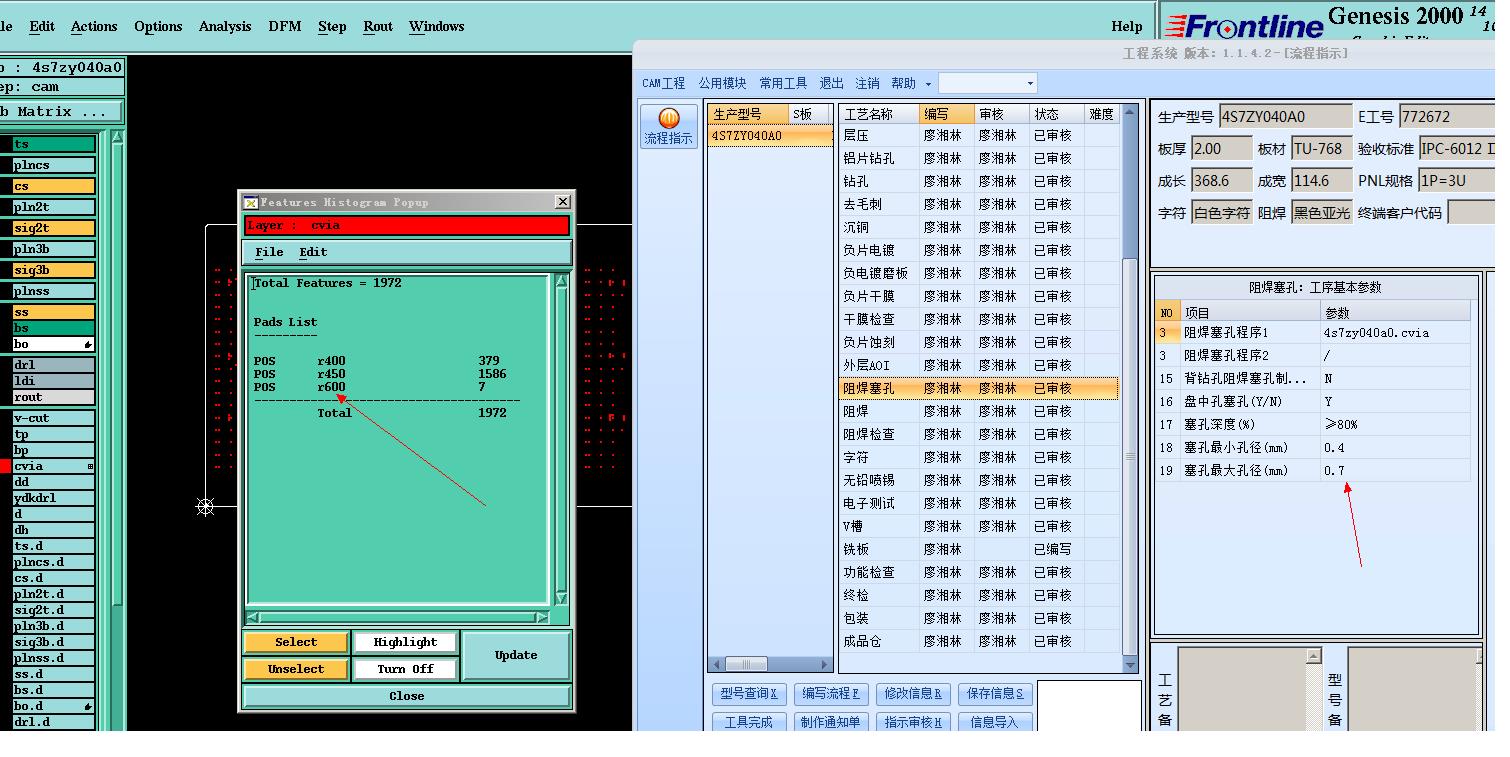The image size is (1510, 757).
Task: Click the Highlight button
Action: click(405, 642)
